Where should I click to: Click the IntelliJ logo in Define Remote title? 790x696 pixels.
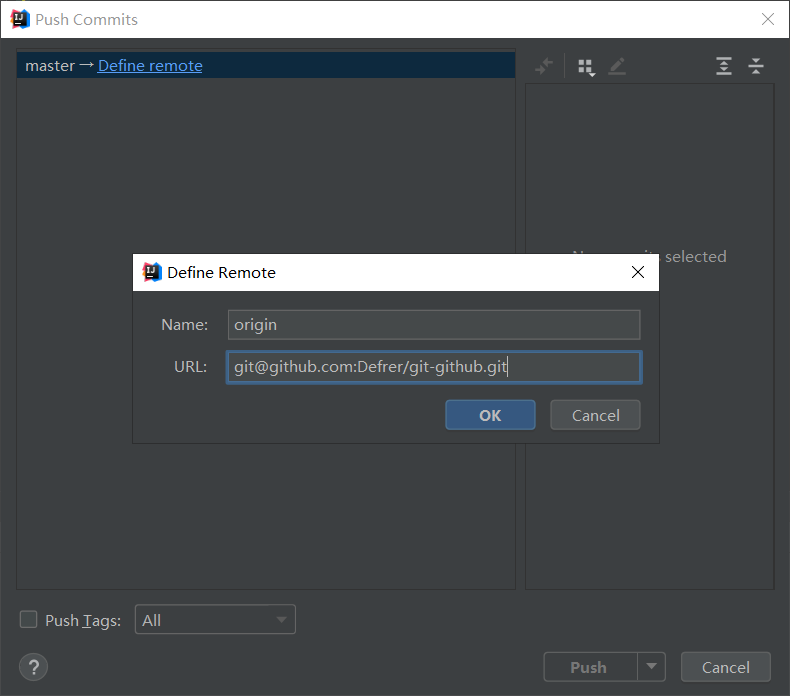152,272
